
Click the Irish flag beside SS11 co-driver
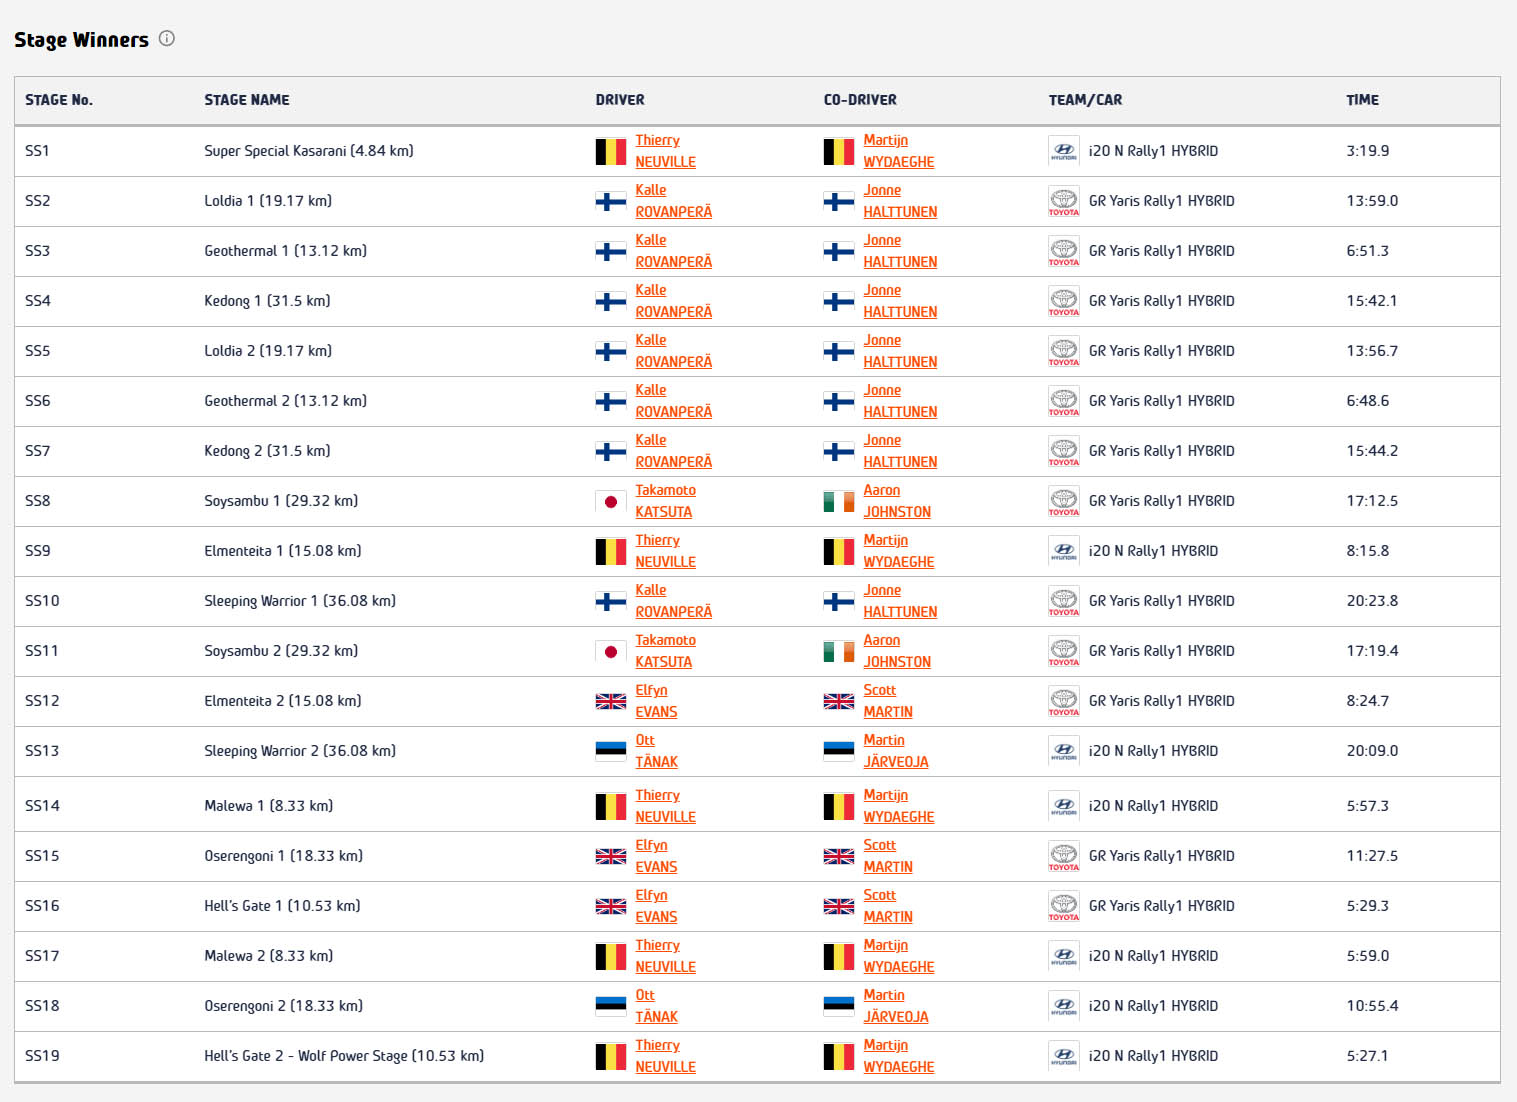838,651
